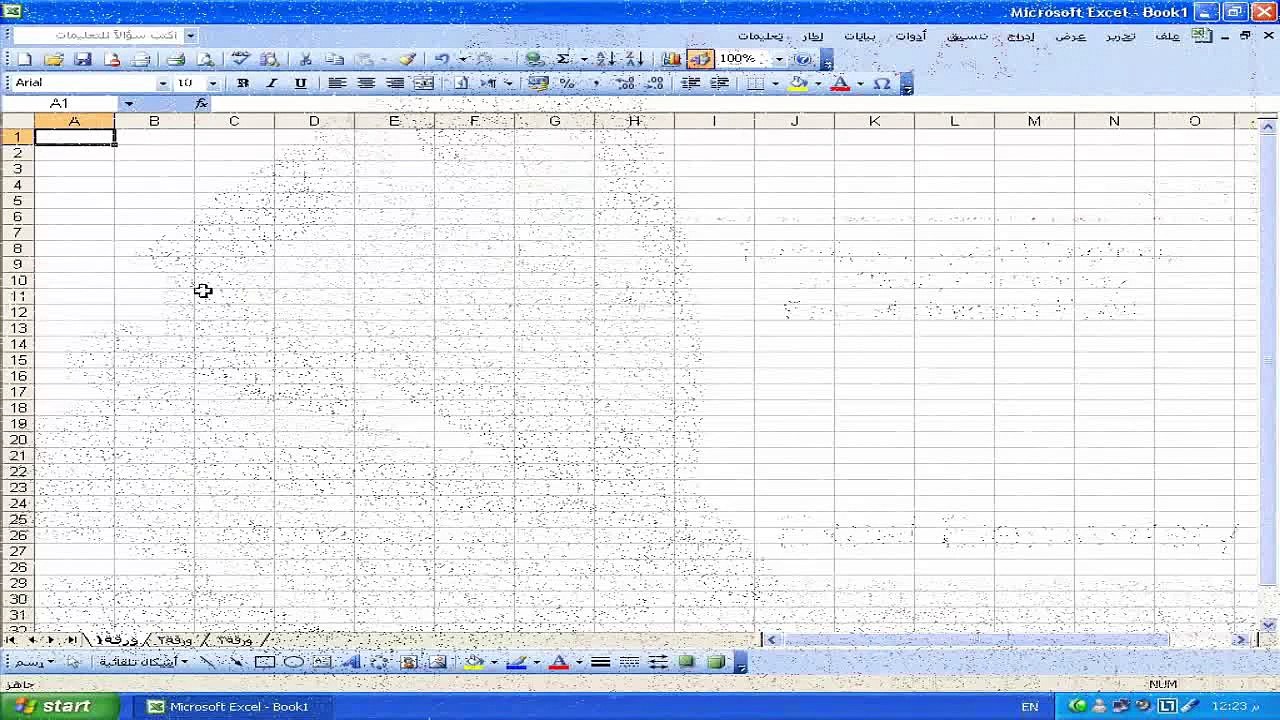Open Line Style options on drawing toolbar
This screenshot has width=1280, height=720.
(600, 662)
